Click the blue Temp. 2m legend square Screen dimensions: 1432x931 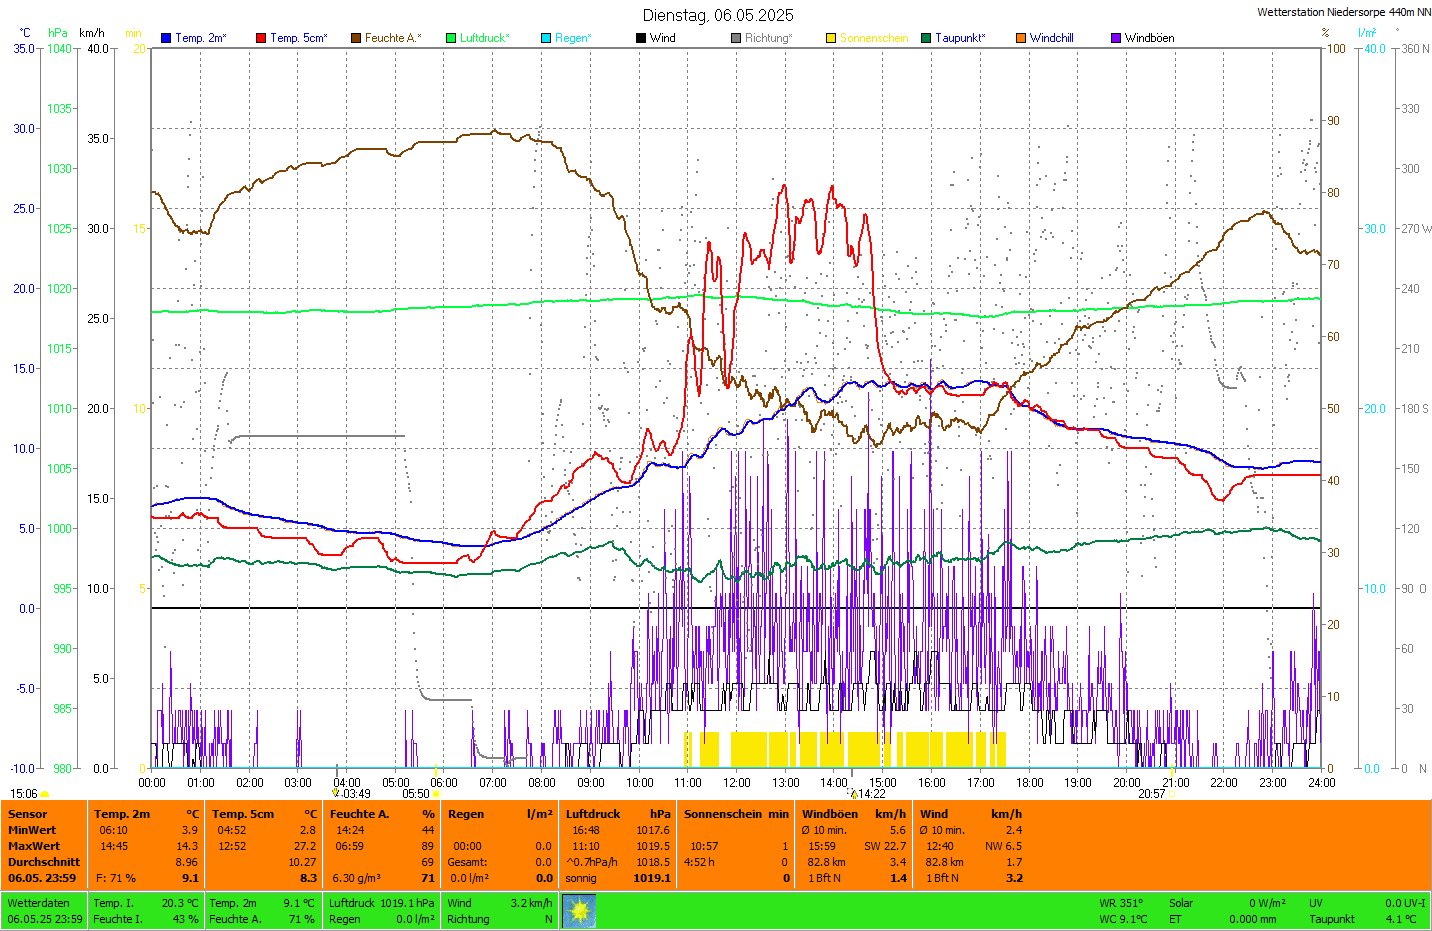(166, 38)
